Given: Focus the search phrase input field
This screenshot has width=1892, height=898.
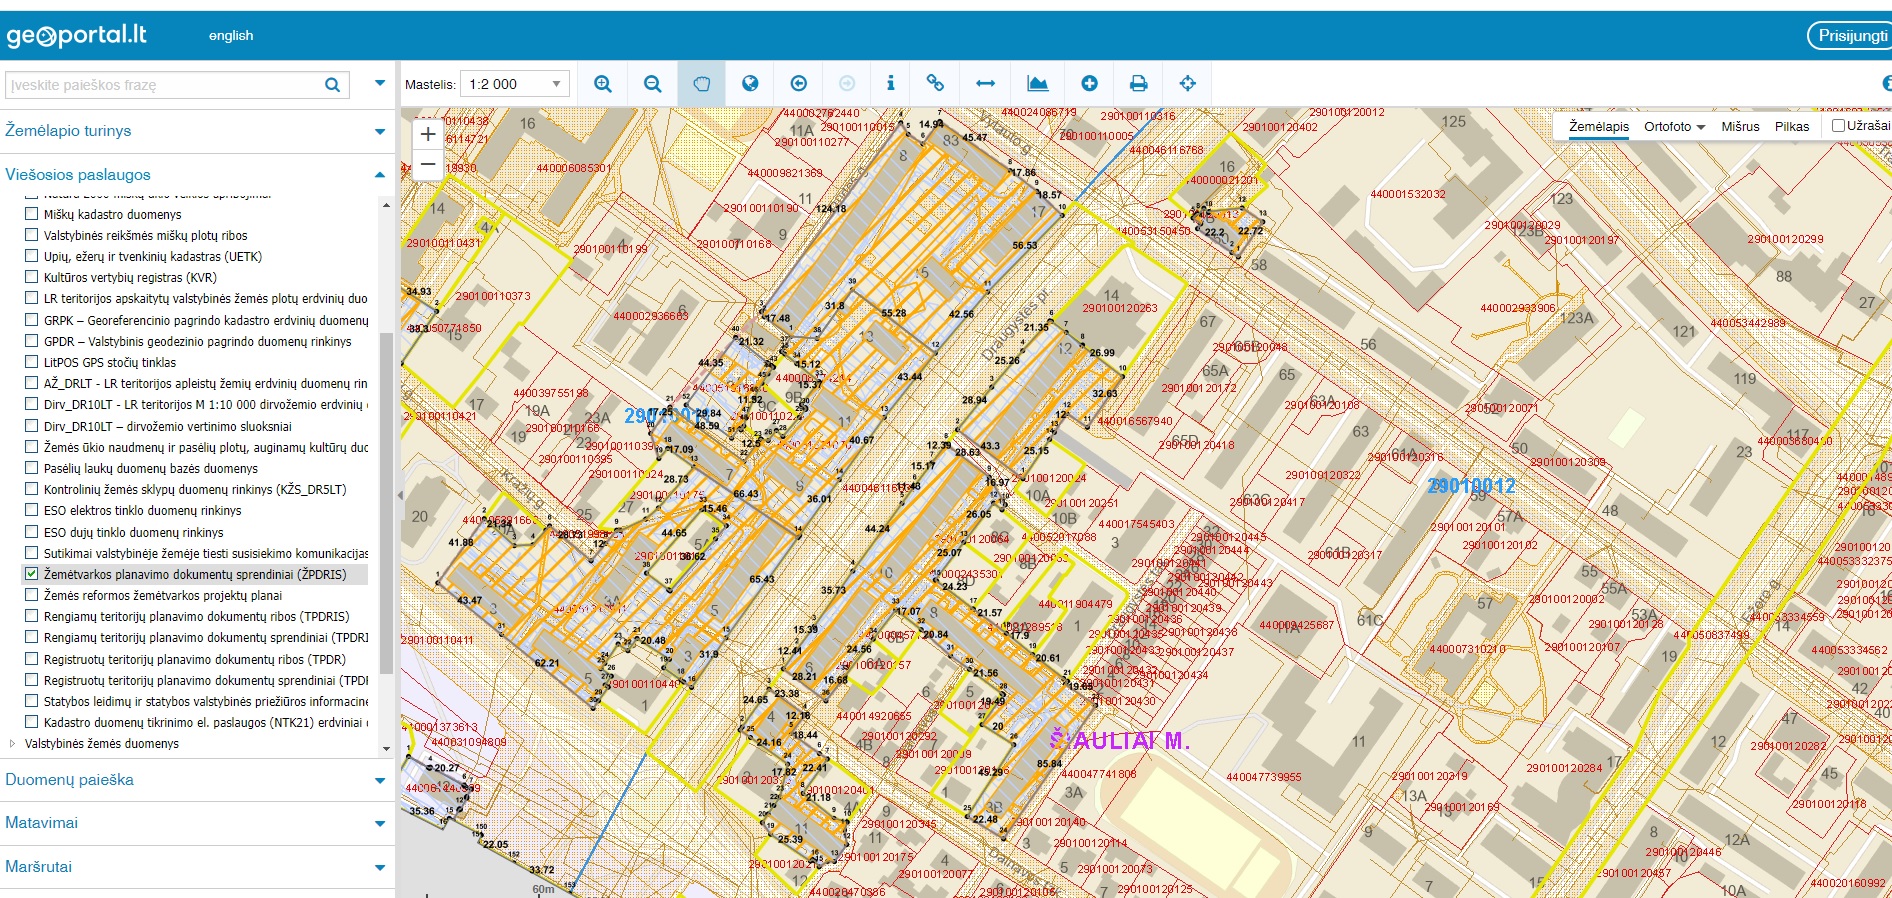Looking at the screenshot, I should (x=165, y=85).
